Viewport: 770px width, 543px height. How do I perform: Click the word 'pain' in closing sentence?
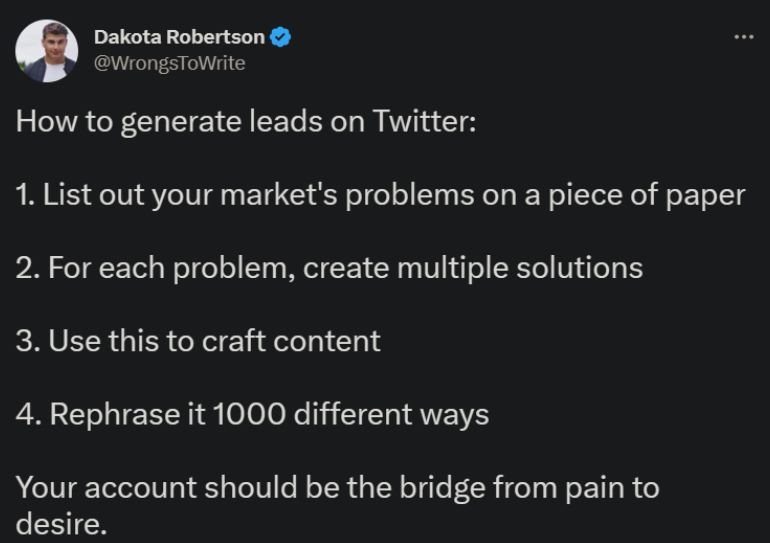click(595, 489)
